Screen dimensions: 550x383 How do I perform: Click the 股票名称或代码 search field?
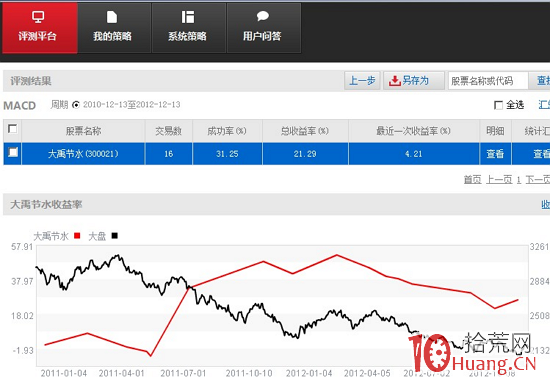click(488, 81)
